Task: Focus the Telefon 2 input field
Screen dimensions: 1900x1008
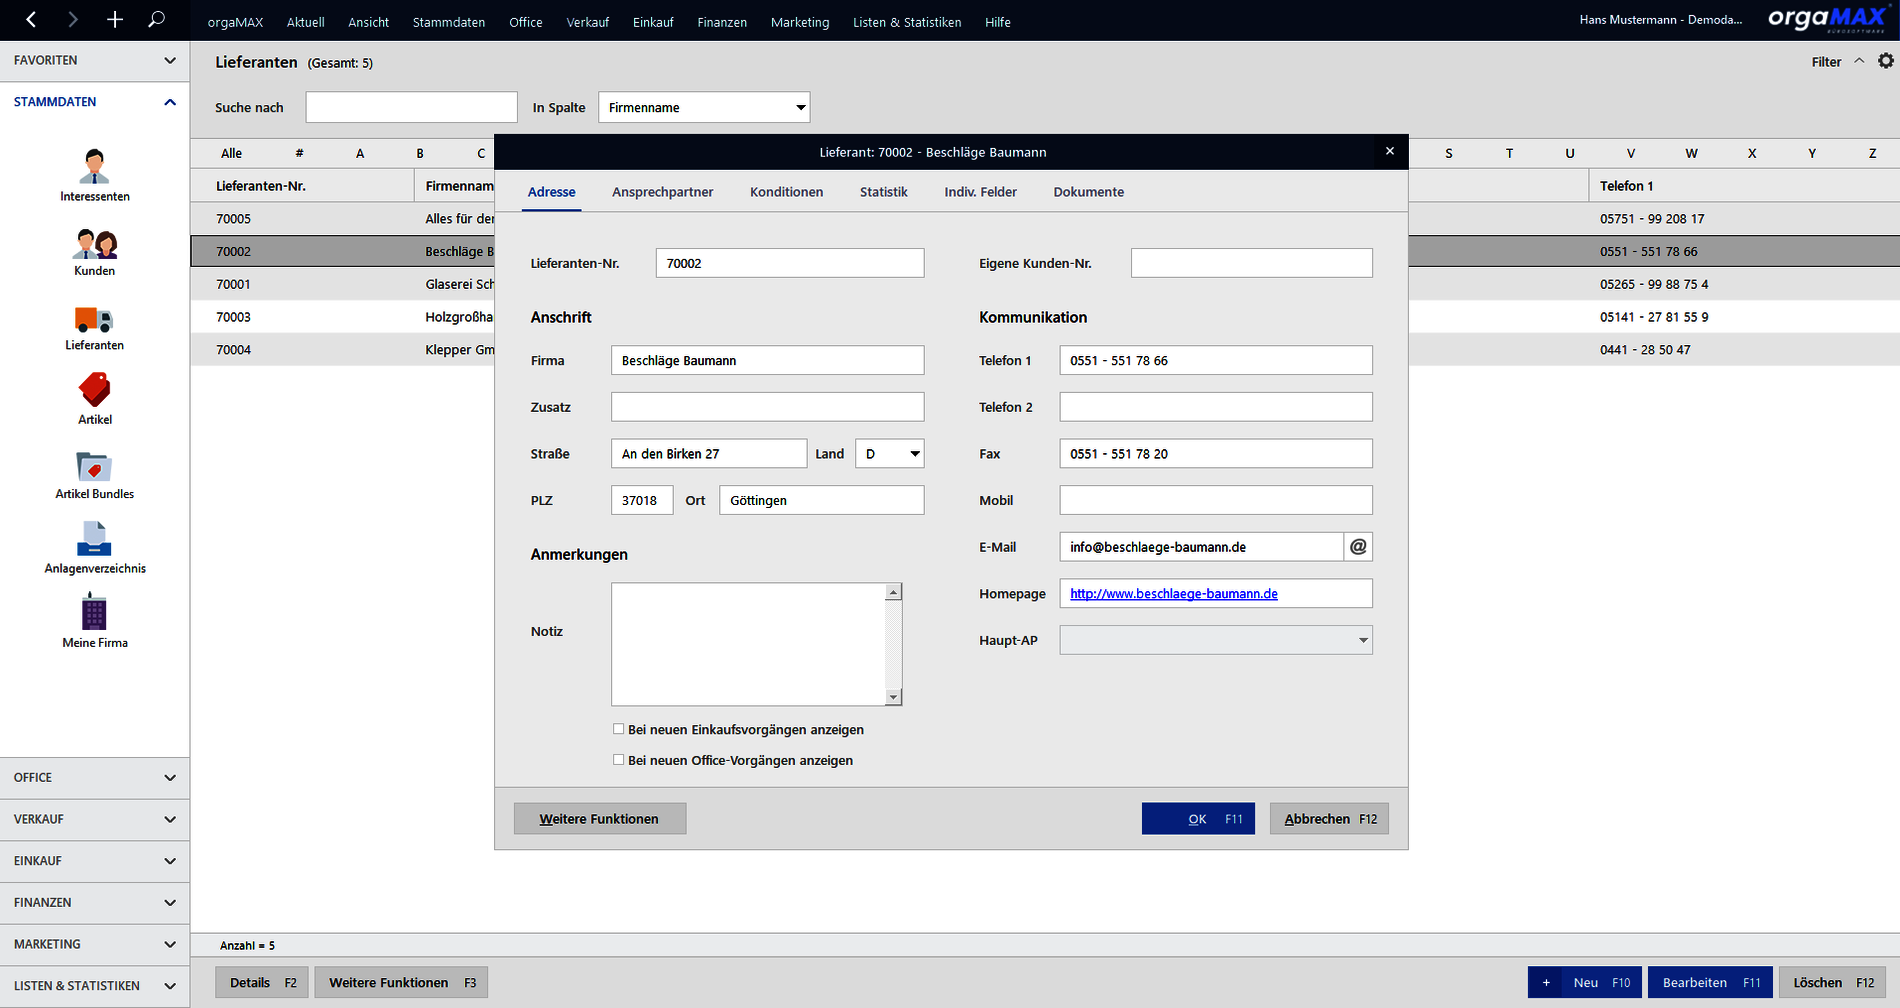Action: tap(1216, 407)
